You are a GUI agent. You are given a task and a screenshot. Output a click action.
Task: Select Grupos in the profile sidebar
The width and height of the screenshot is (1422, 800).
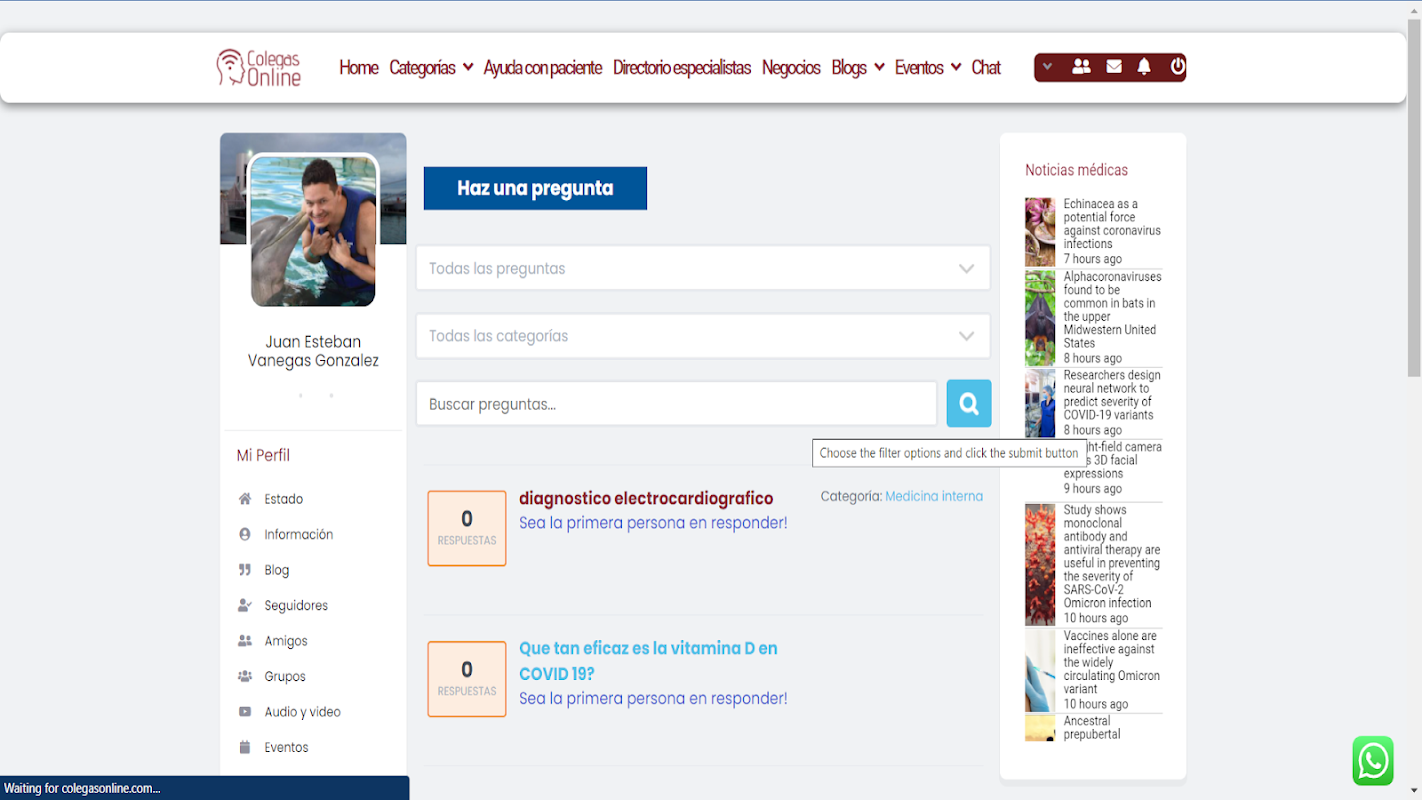coord(285,676)
